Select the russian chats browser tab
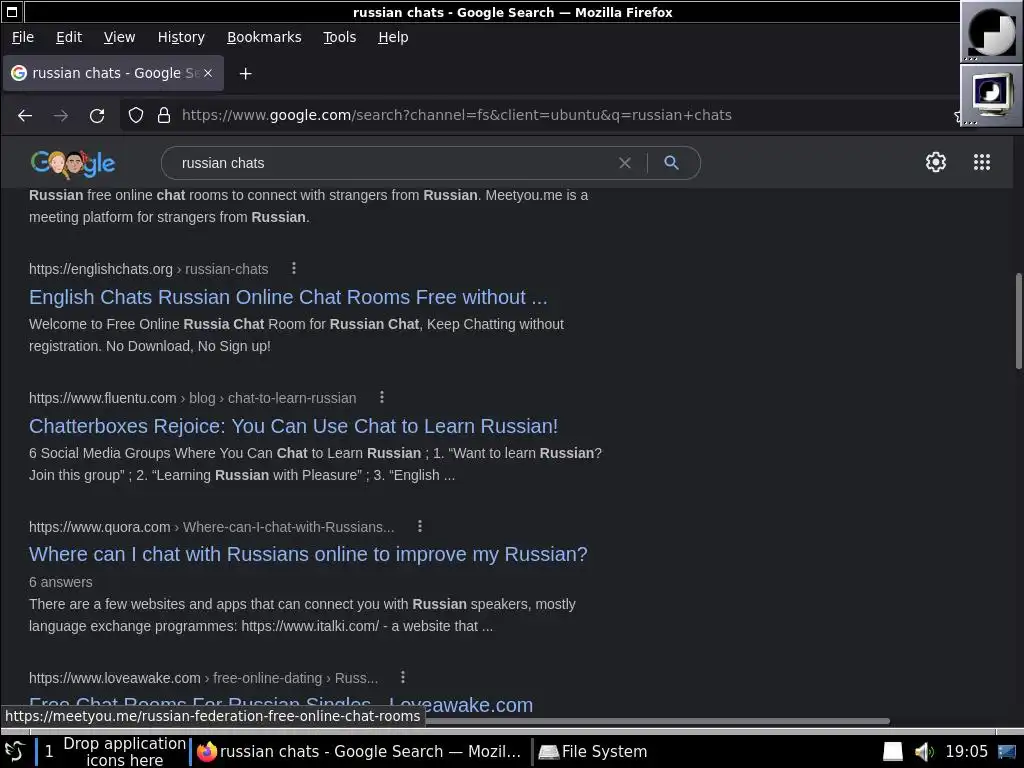The height and width of the screenshot is (768, 1024). coord(114,73)
